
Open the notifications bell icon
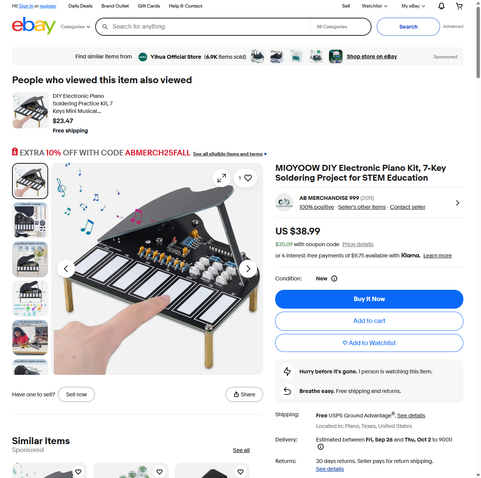click(x=441, y=6)
